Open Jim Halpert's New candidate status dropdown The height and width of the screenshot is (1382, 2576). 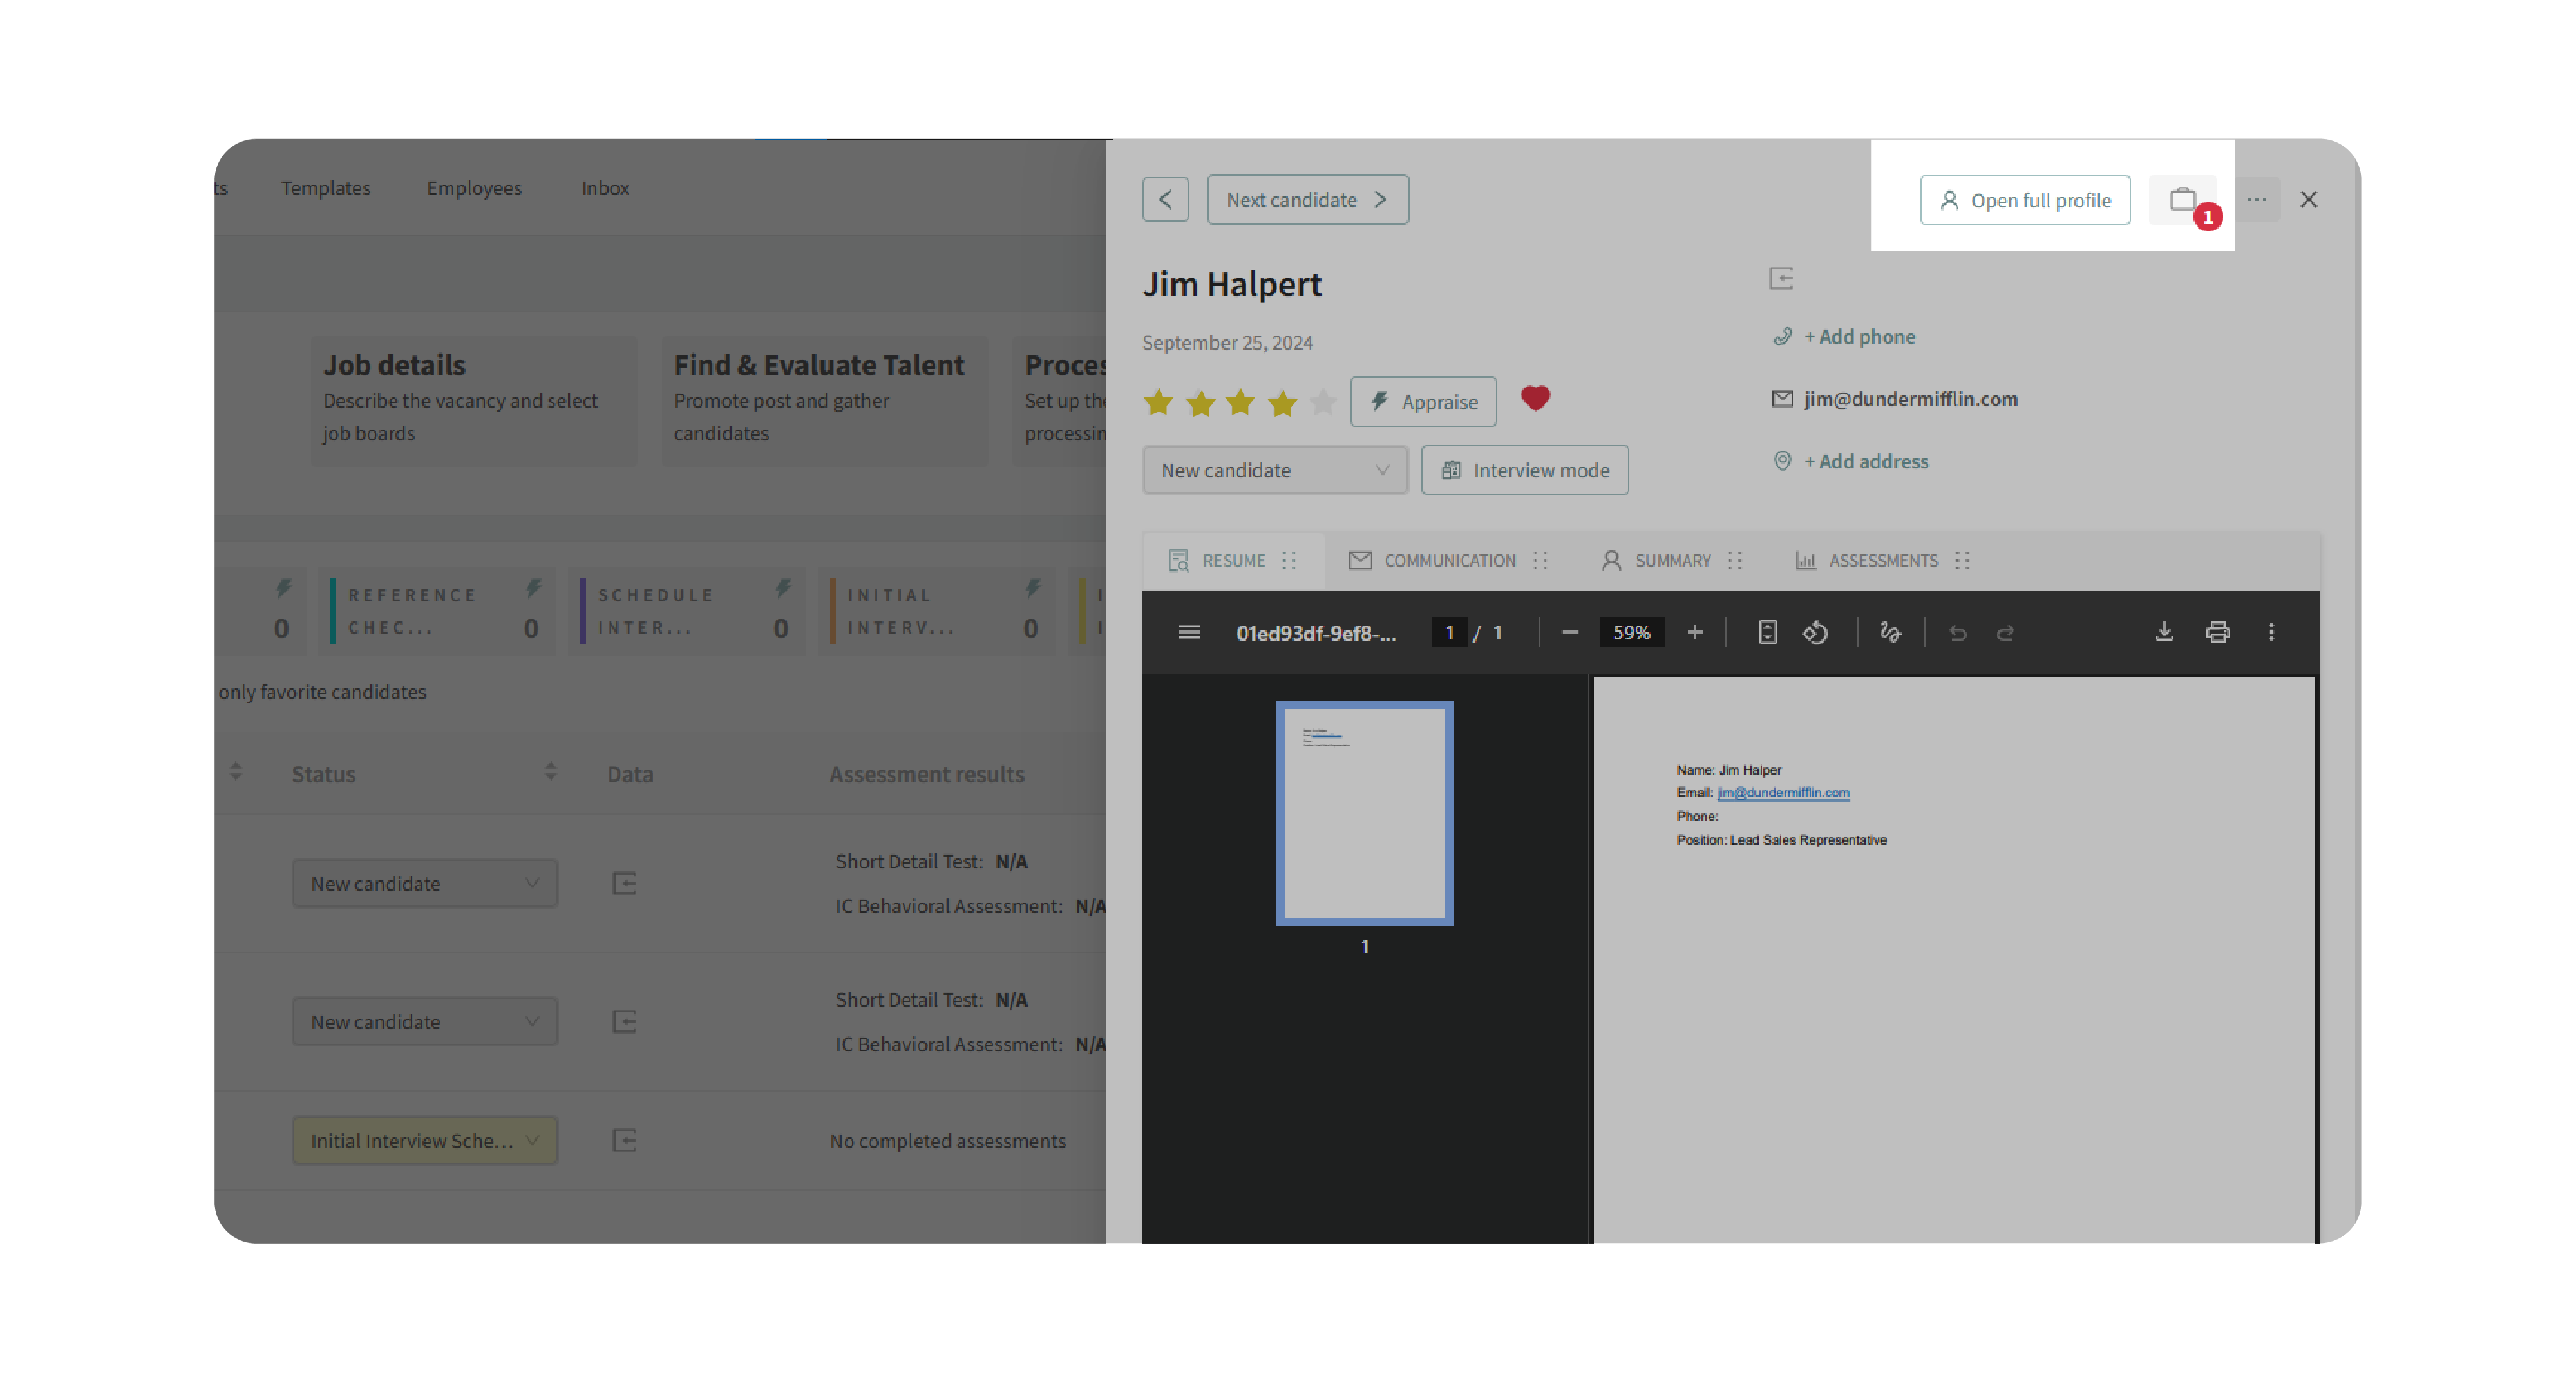click(1274, 470)
